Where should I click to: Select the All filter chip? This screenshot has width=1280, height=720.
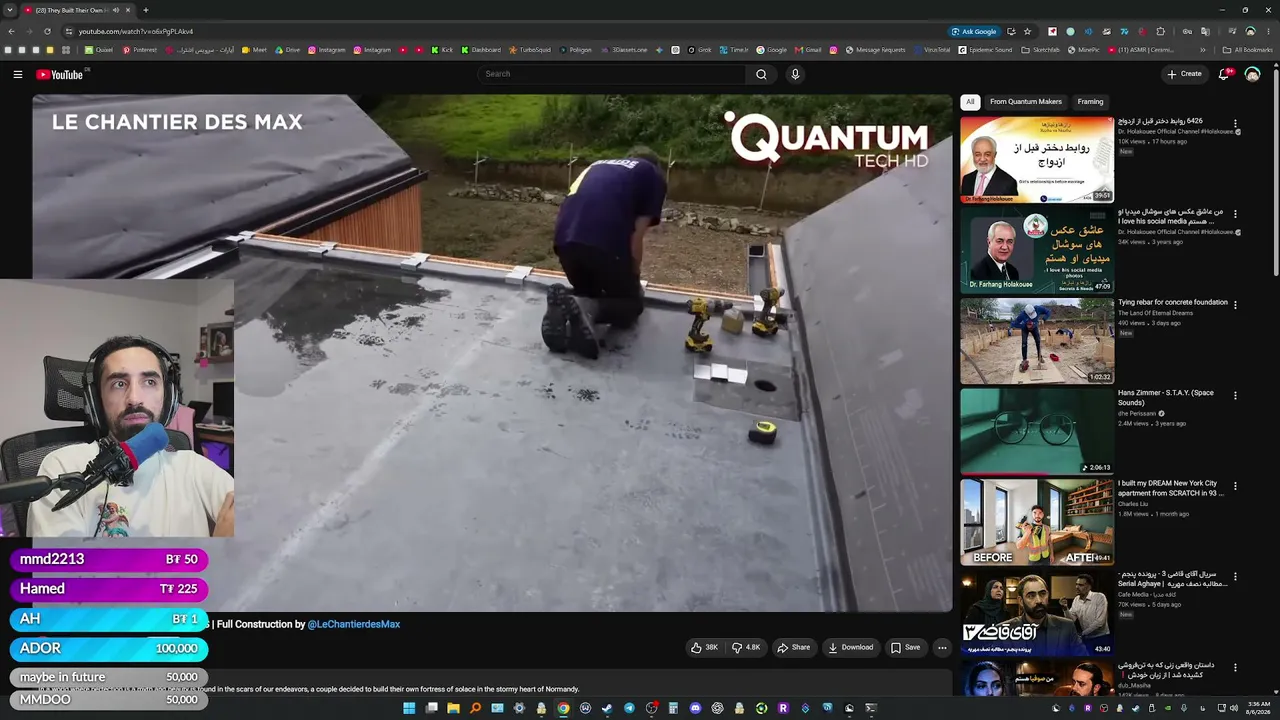click(x=970, y=102)
